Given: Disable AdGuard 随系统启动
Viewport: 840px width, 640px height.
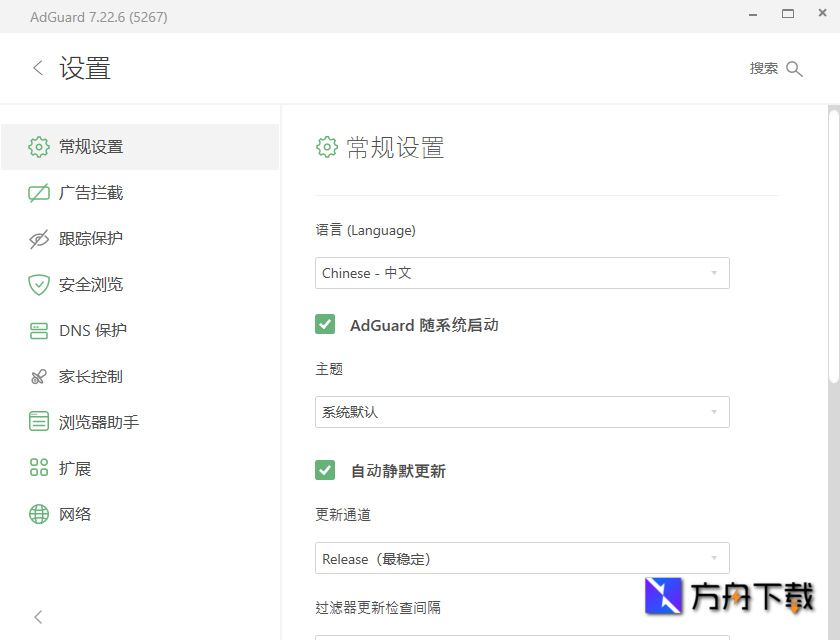Looking at the screenshot, I should tap(325, 324).
